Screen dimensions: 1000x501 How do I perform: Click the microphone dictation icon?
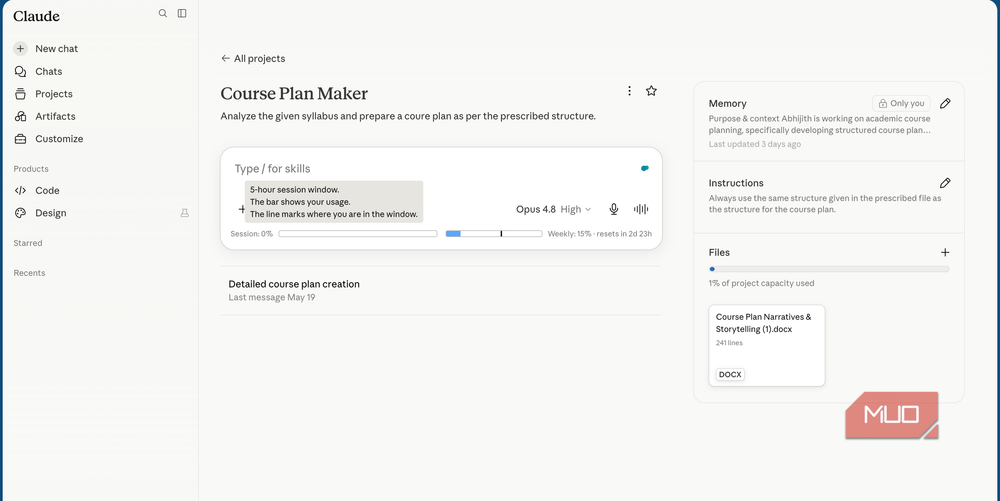614,209
